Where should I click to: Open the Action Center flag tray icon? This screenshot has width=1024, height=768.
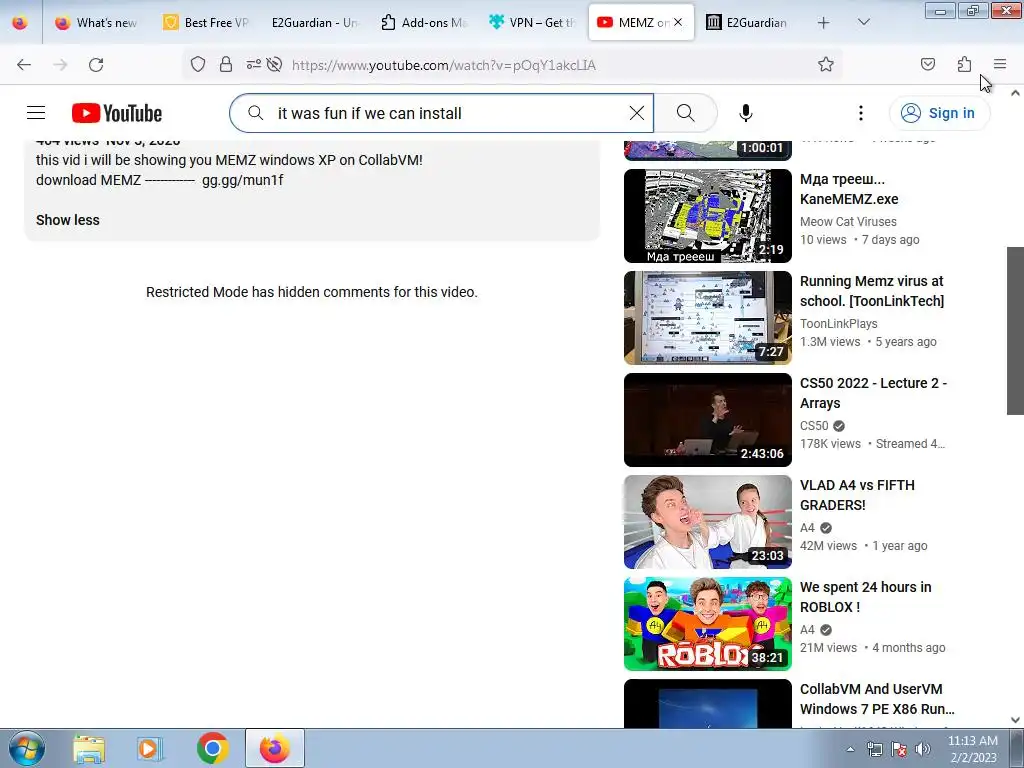coord(899,749)
